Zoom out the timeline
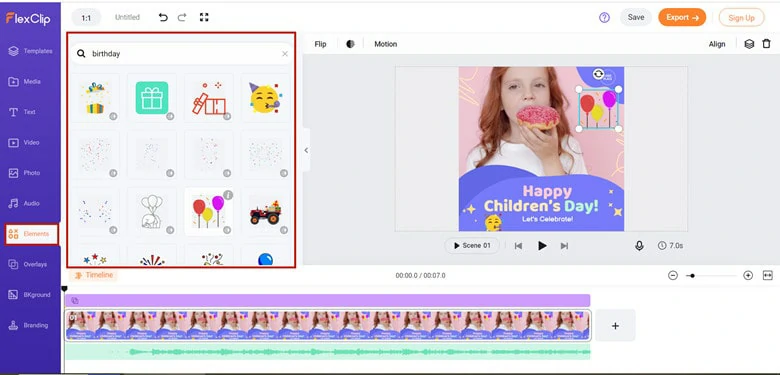 (673, 276)
